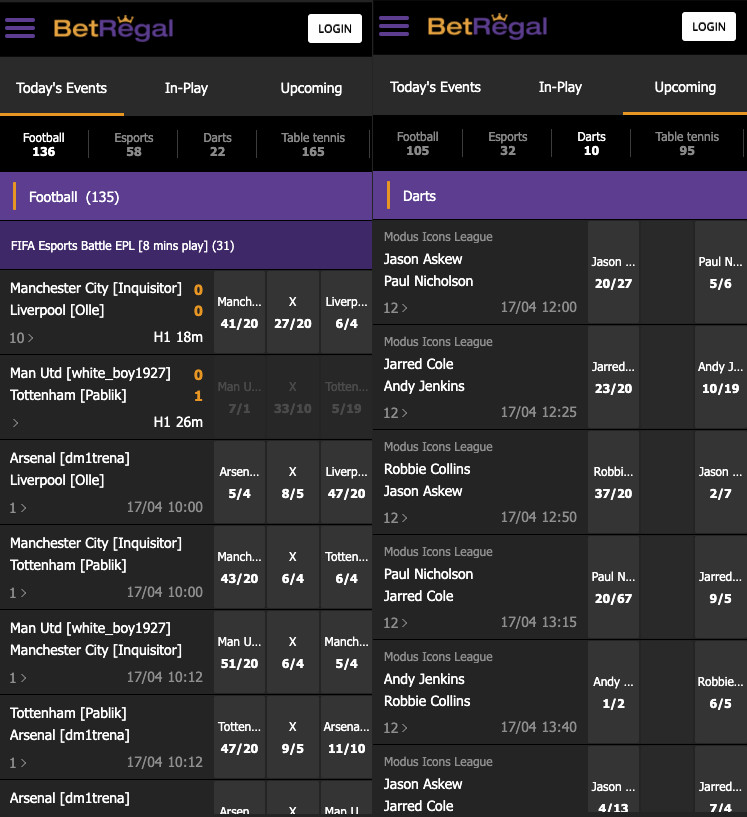Expand 12 markets for Paul Nicholson vs Jarred Cole
The width and height of the screenshot is (747, 817).
[x=395, y=623]
